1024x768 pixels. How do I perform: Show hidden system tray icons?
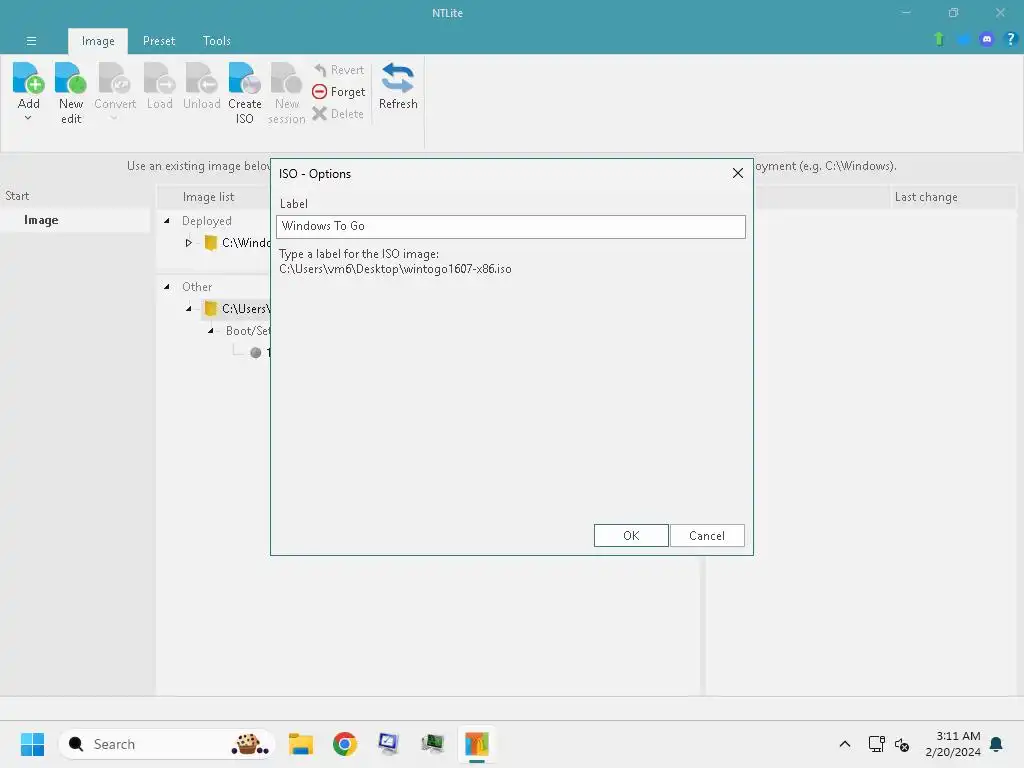844,744
